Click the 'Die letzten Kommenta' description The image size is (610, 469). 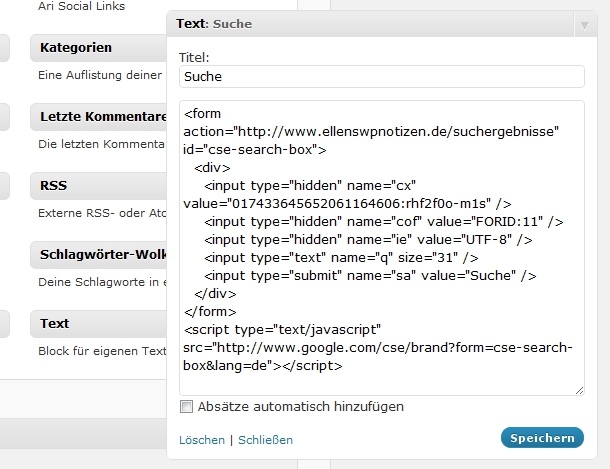102,144
